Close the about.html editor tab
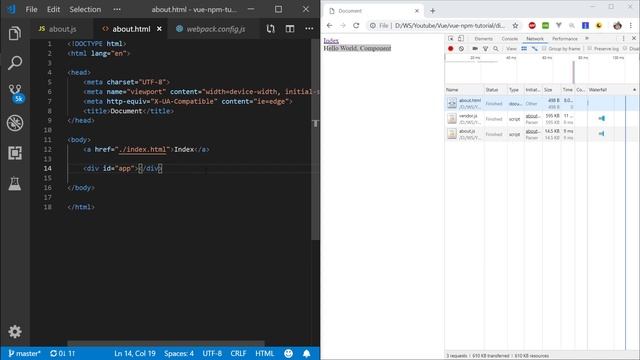This screenshot has height=360, width=640. click(x=159, y=29)
